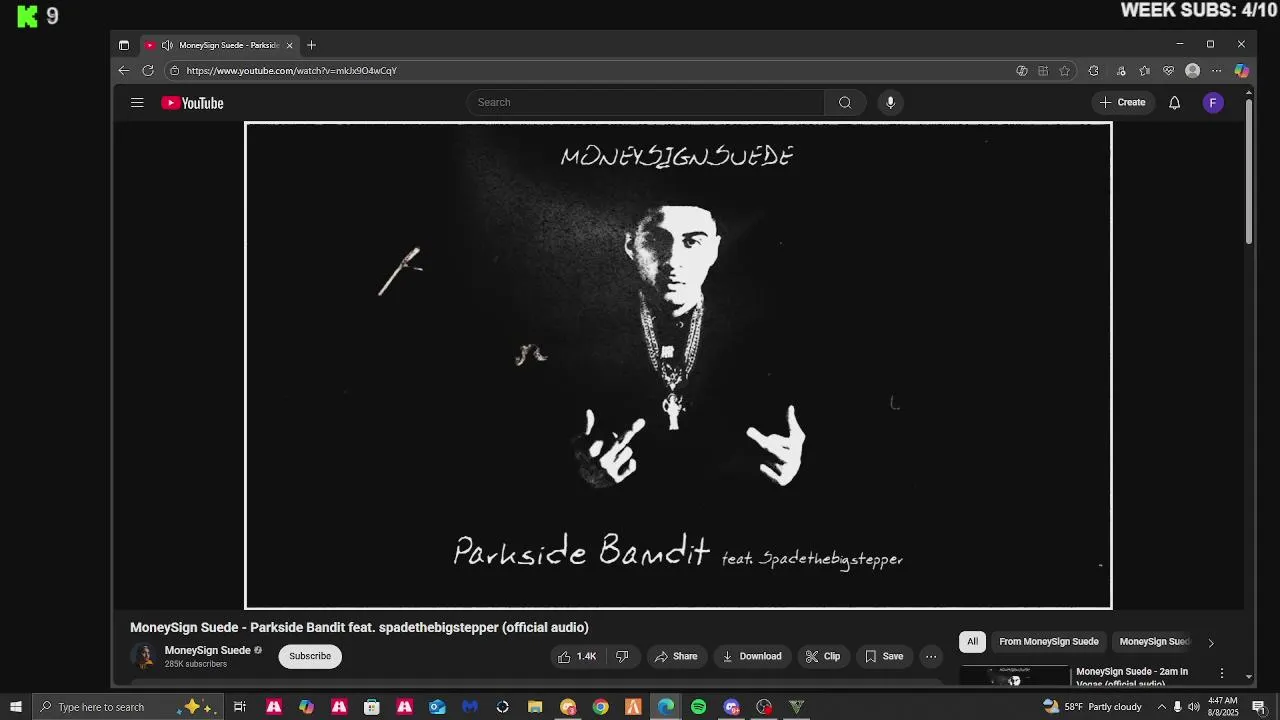Select the All filter chip

(972, 642)
